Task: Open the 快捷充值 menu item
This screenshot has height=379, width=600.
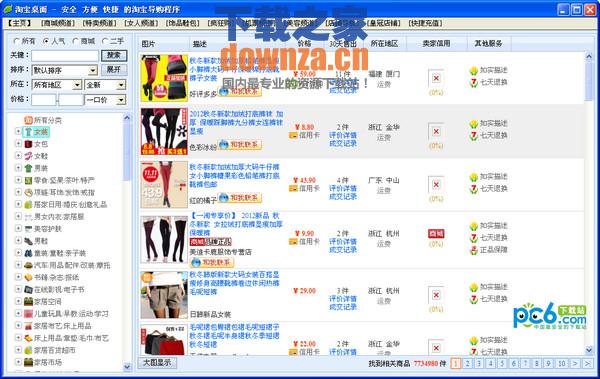Action: coord(425,23)
